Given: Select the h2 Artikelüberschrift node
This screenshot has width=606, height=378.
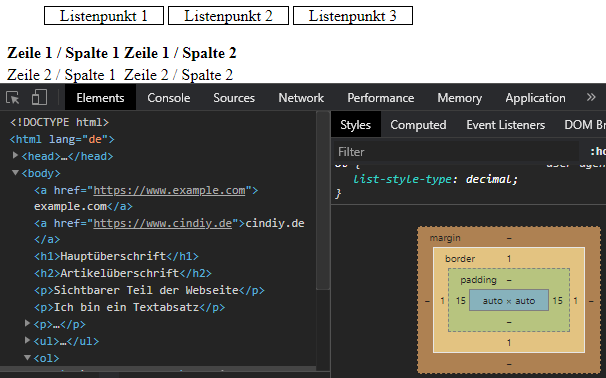Looking at the screenshot, I should coord(123,273).
